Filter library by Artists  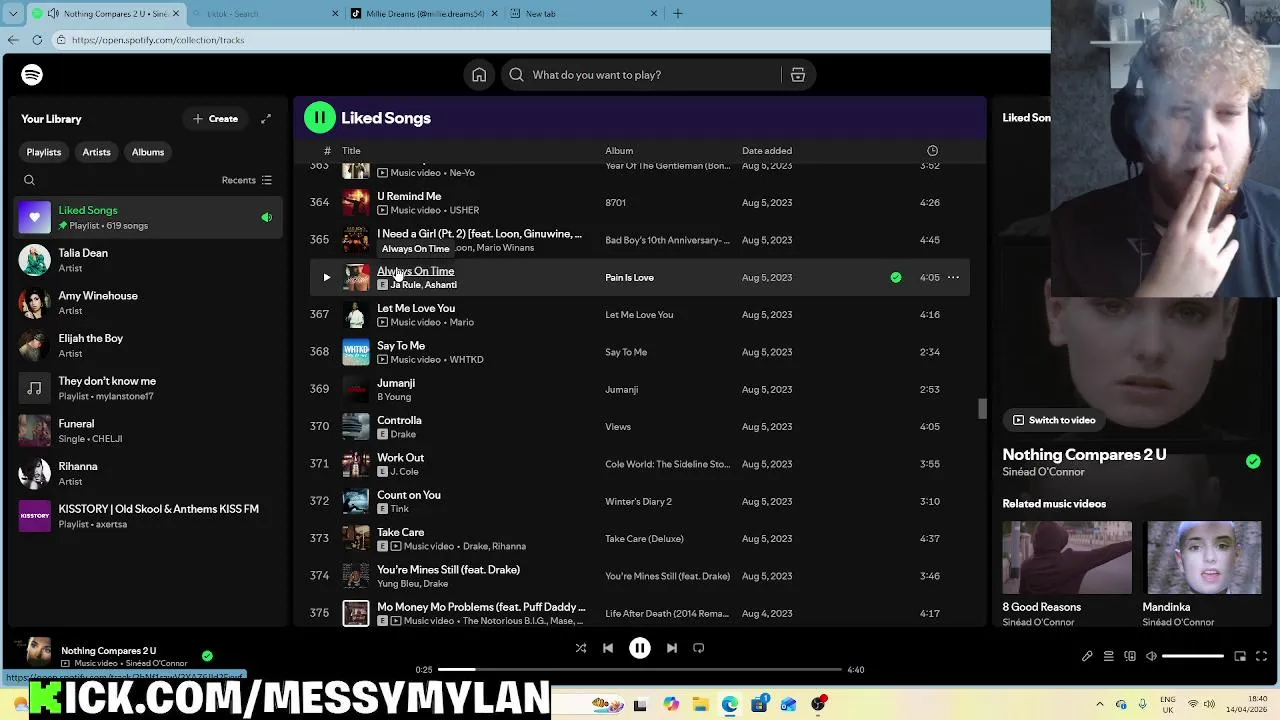[97, 152]
